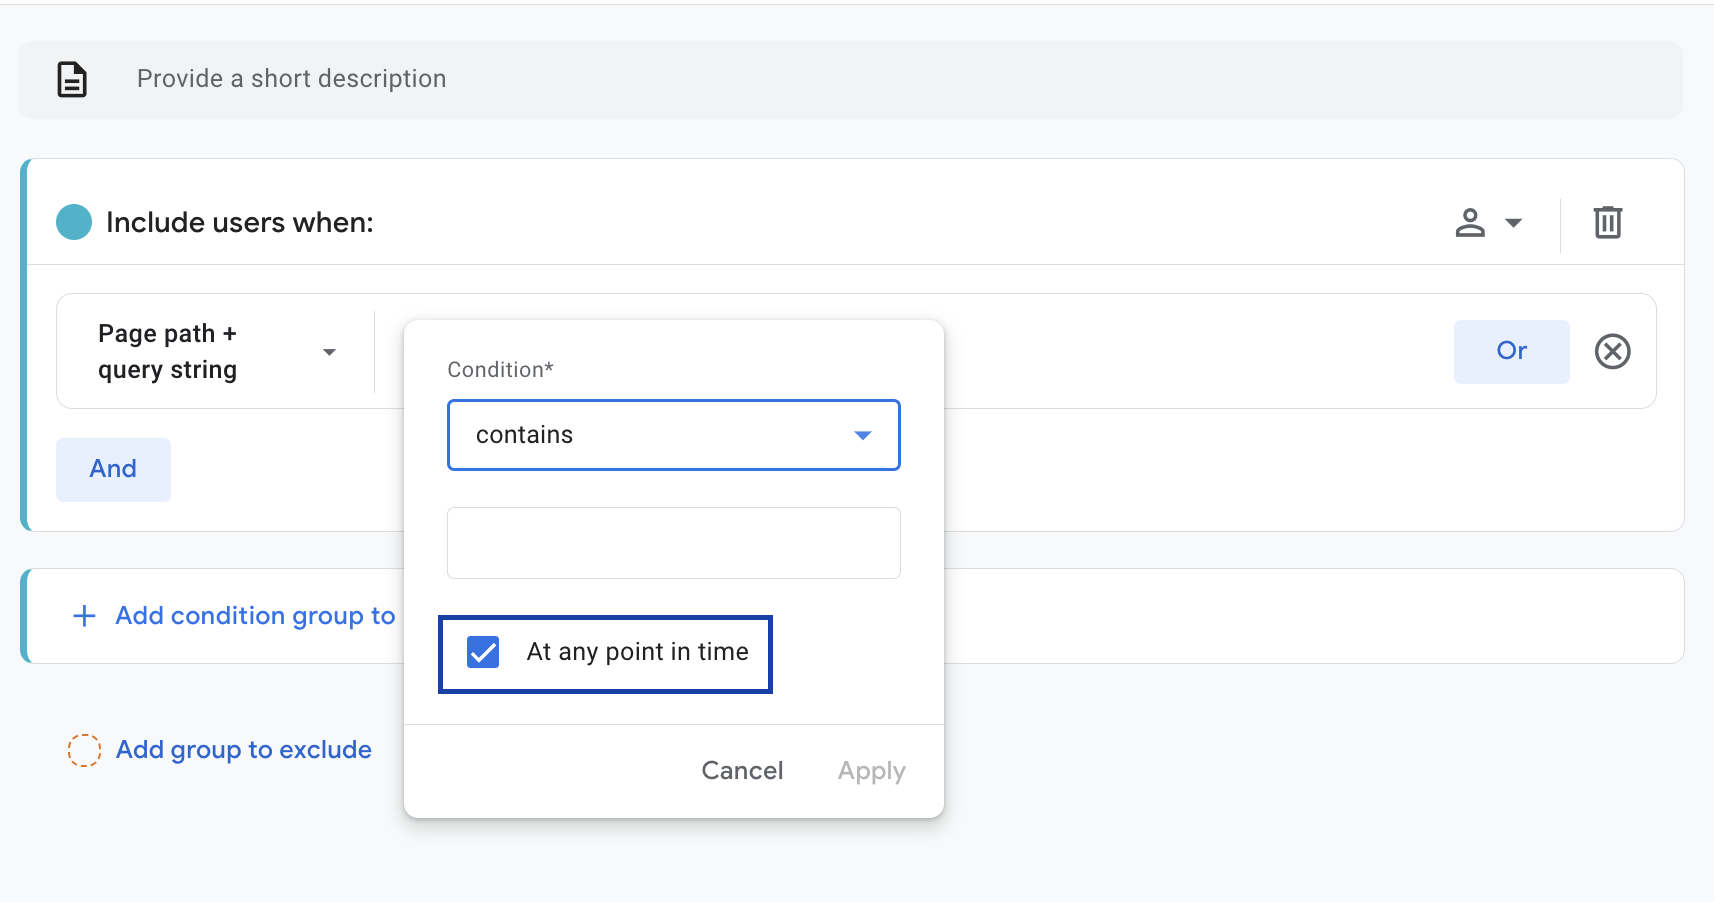Click the user scoping person icon
The width and height of the screenshot is (1714, 902).
click(1470, 222)
